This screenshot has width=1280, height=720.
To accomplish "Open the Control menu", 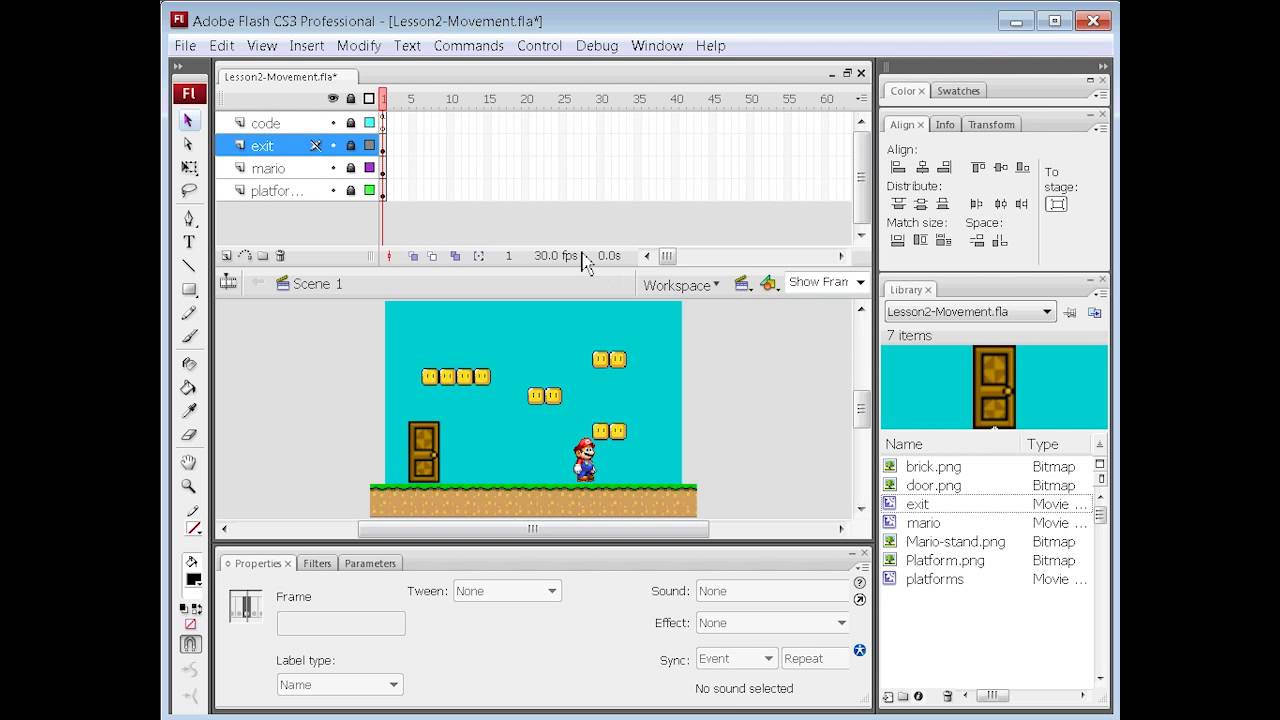I will [x=540, y=46].
